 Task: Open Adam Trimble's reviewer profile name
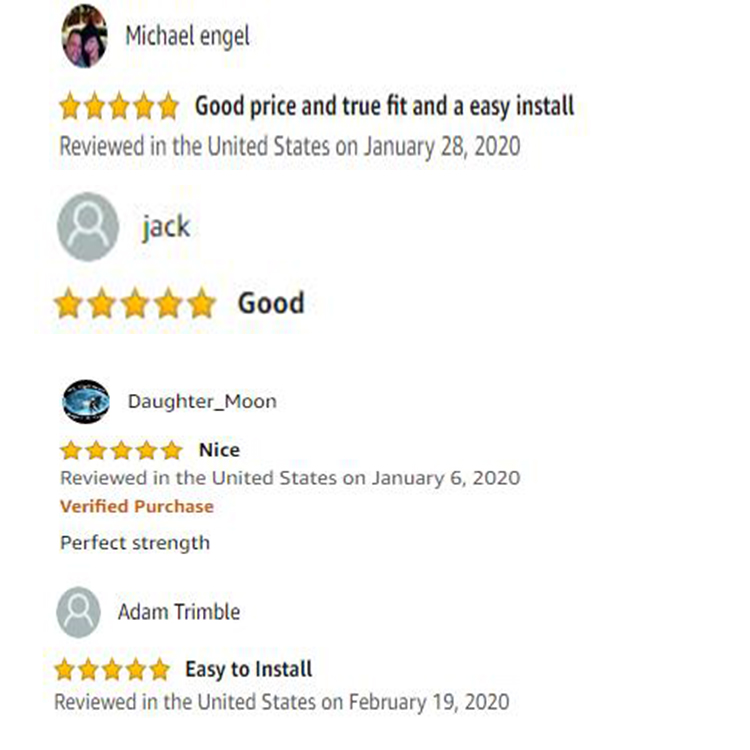tap(179, 612)
